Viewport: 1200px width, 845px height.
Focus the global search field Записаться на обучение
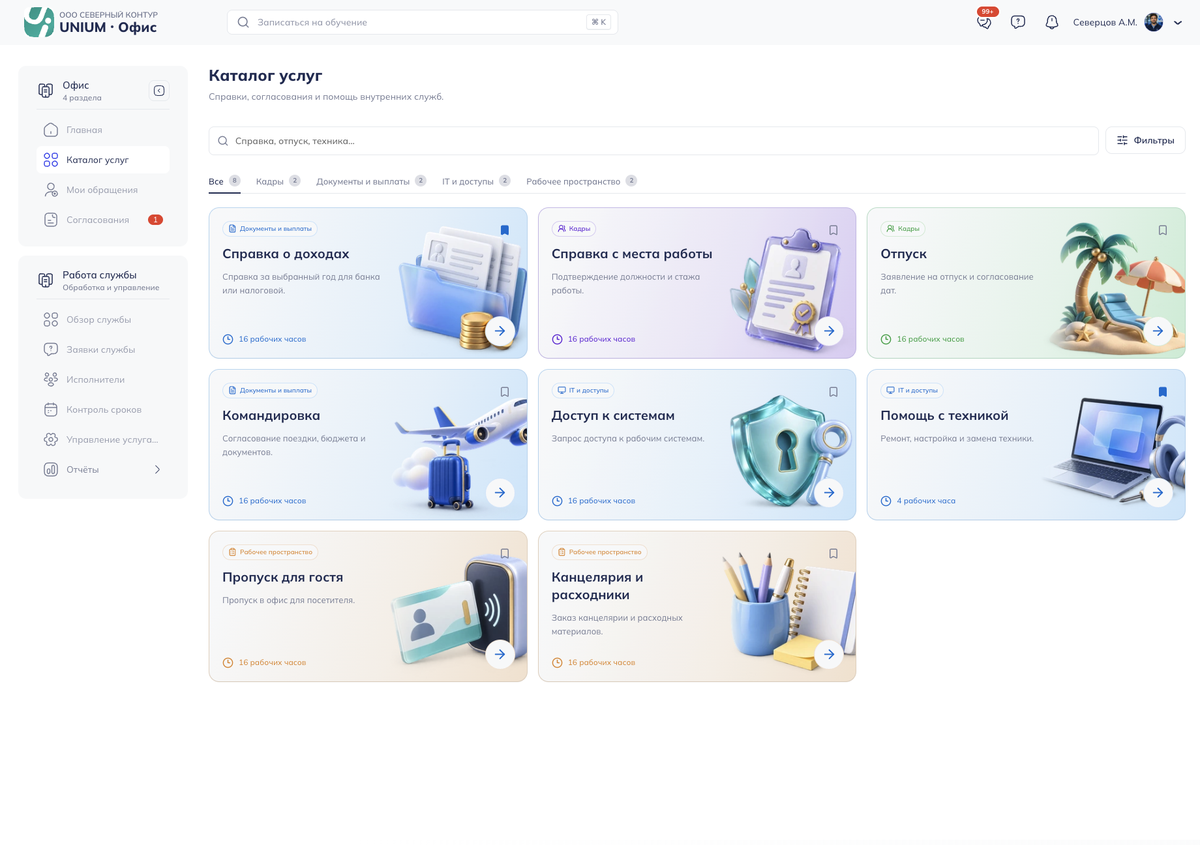(422, 22)
